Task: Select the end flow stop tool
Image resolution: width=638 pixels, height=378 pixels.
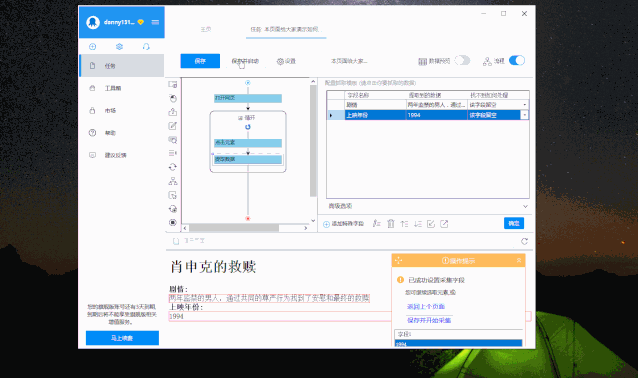Action: pos(173,223)
